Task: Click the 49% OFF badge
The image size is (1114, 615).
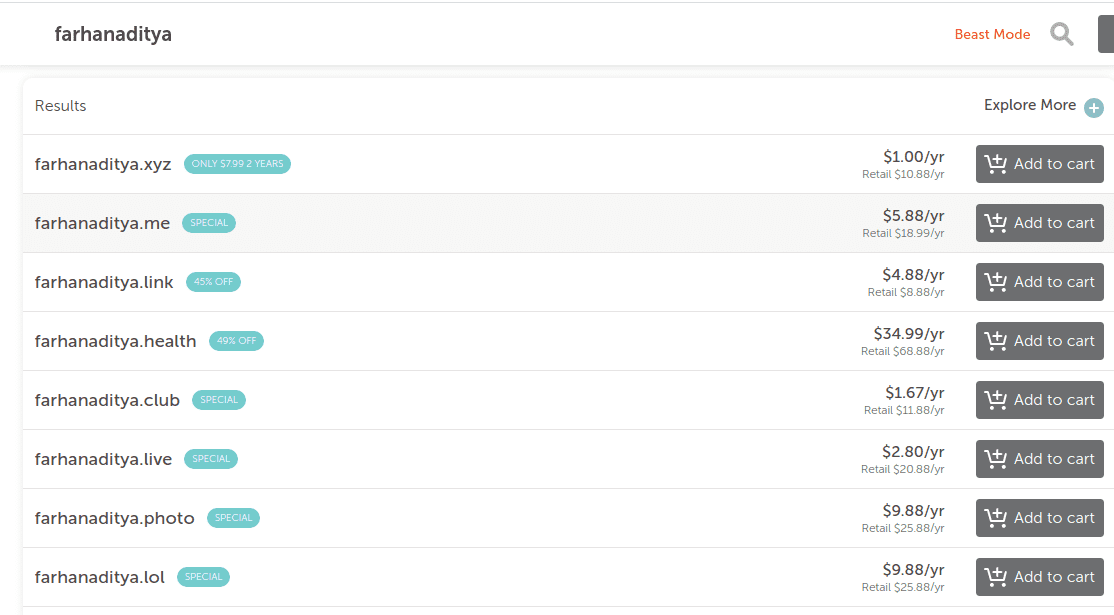Action: tap(236, 341)
